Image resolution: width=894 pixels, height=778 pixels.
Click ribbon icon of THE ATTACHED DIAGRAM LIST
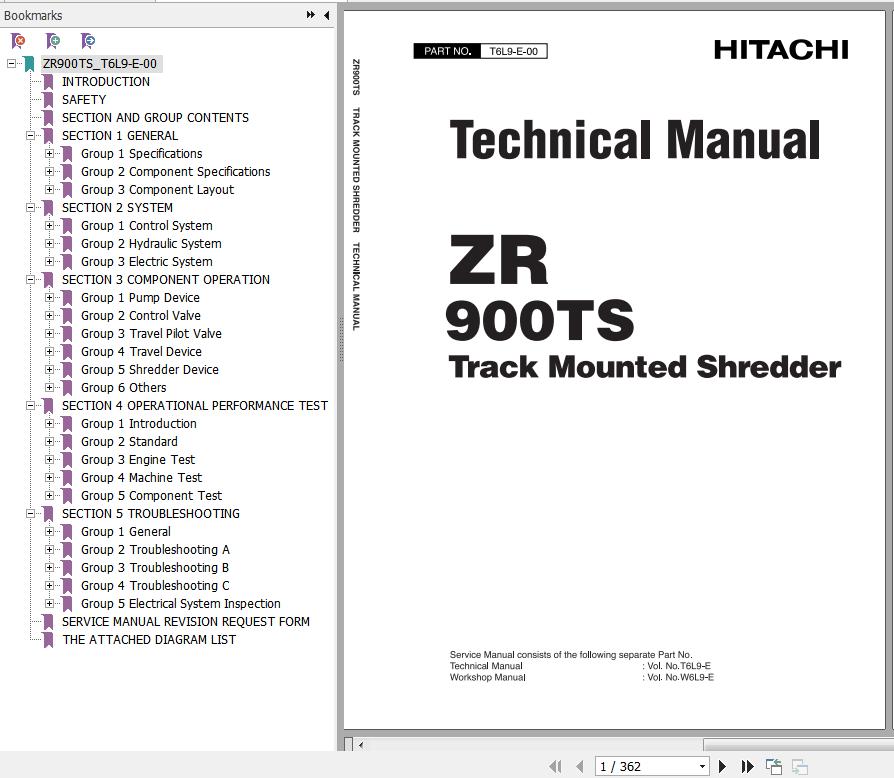[48, 640]
